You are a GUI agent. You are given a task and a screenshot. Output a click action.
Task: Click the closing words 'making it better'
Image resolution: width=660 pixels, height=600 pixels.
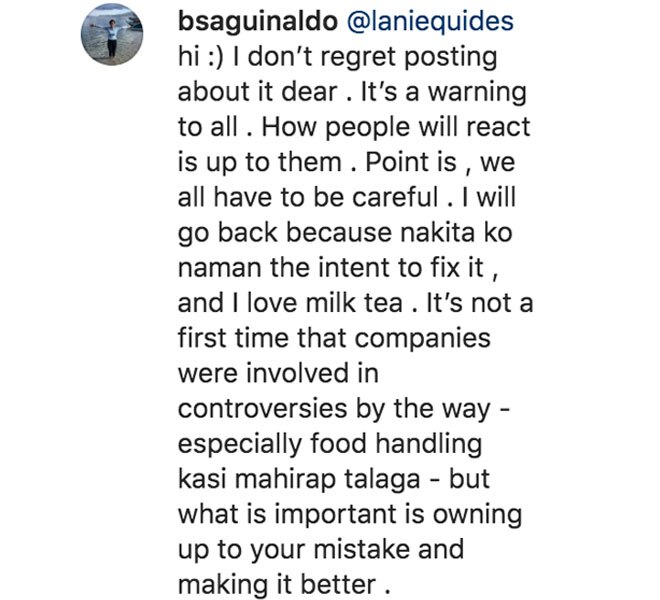pyautogui.click(x=277, y=585)
